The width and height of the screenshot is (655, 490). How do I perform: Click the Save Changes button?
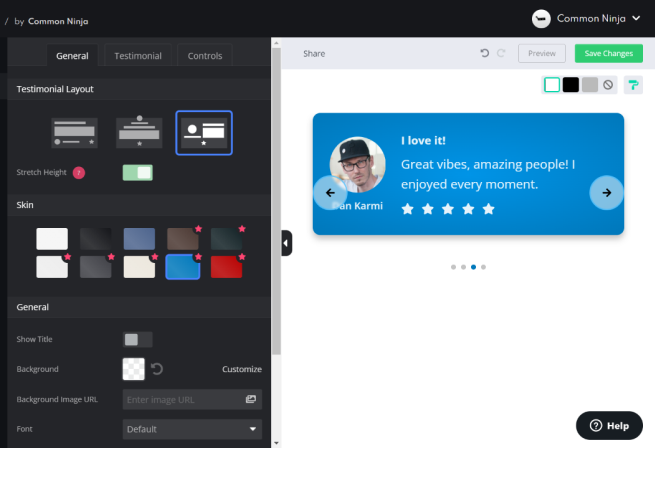click(x=609, y=53)
